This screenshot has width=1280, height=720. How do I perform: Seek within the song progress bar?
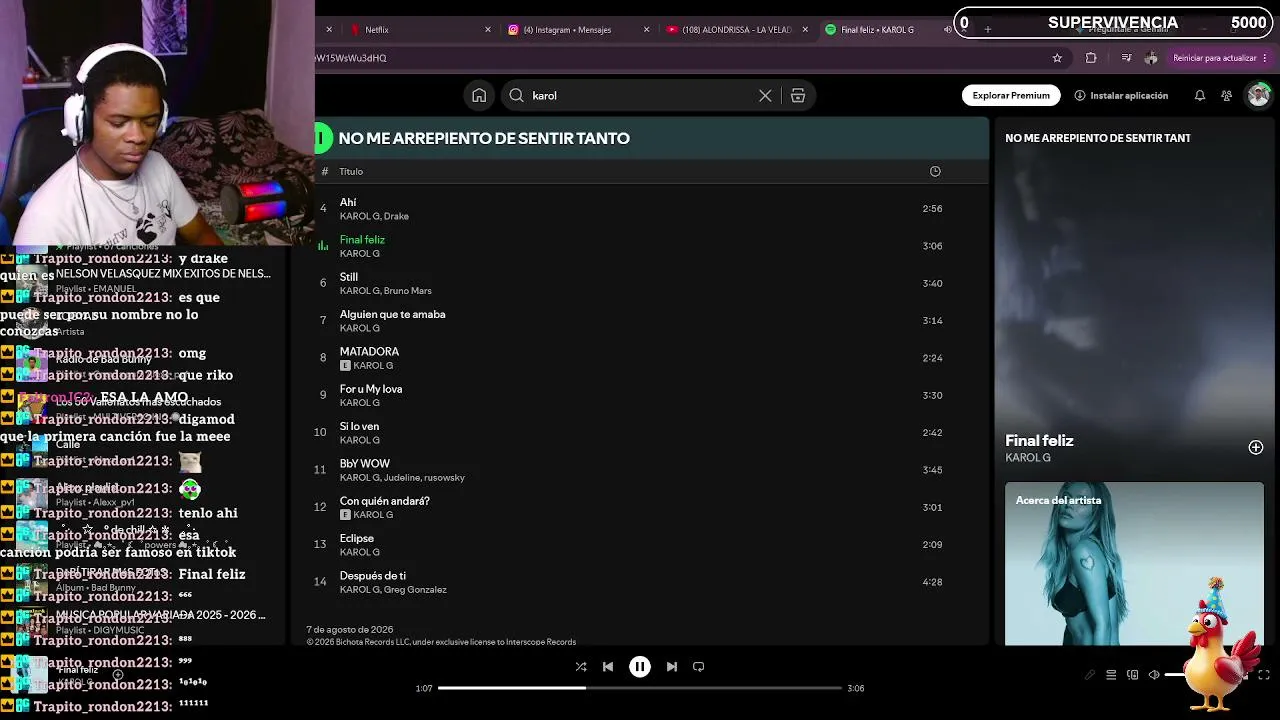(640, 688)
